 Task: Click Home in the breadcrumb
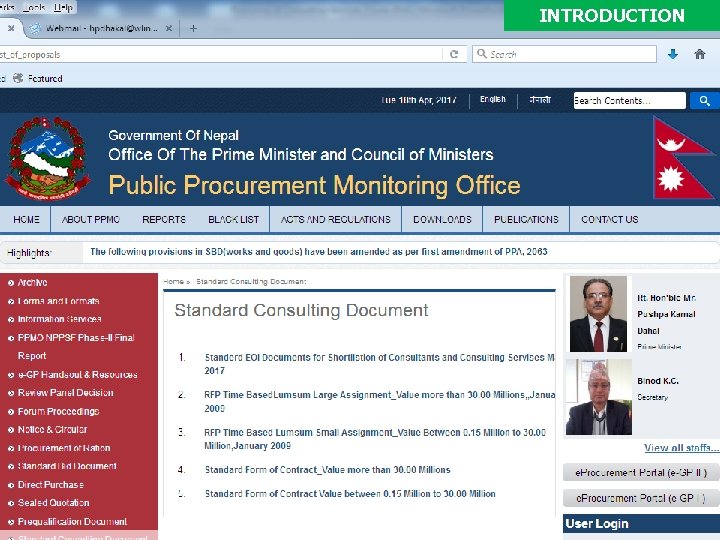coord(173,281)
